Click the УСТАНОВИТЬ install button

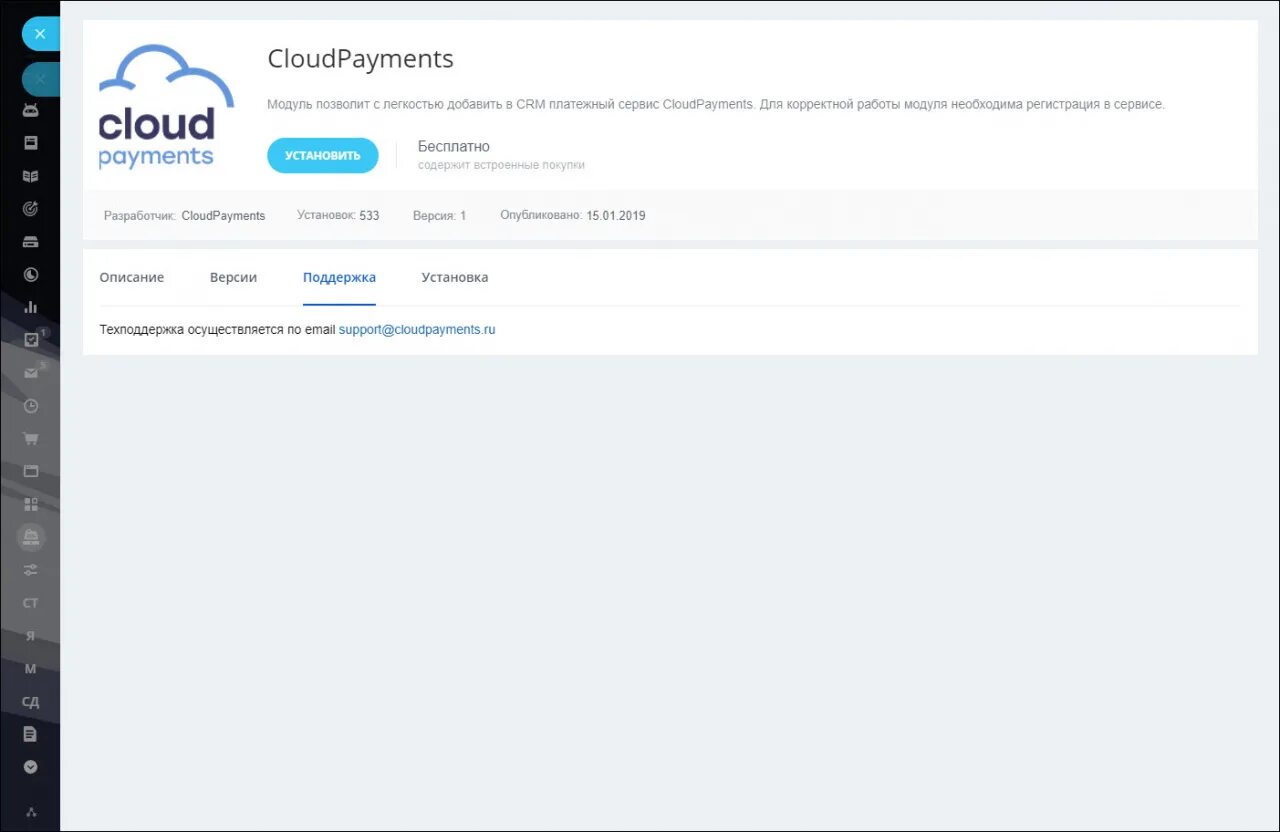[x=322, y=155]
